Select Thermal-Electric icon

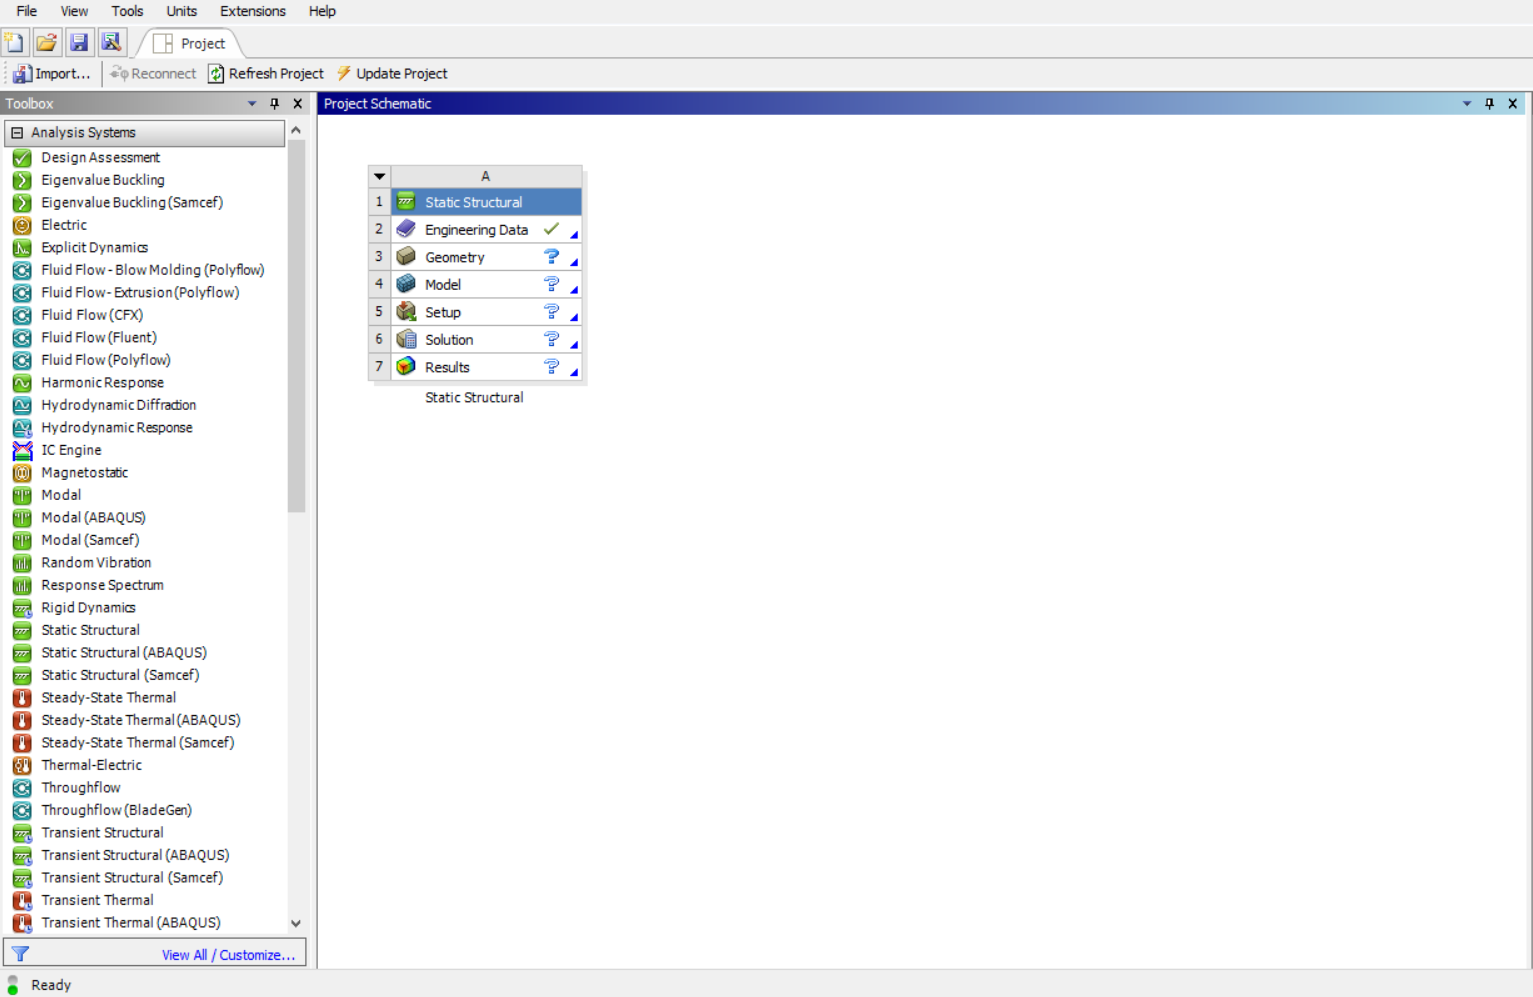pyautogui.click(x=22, y=765)
